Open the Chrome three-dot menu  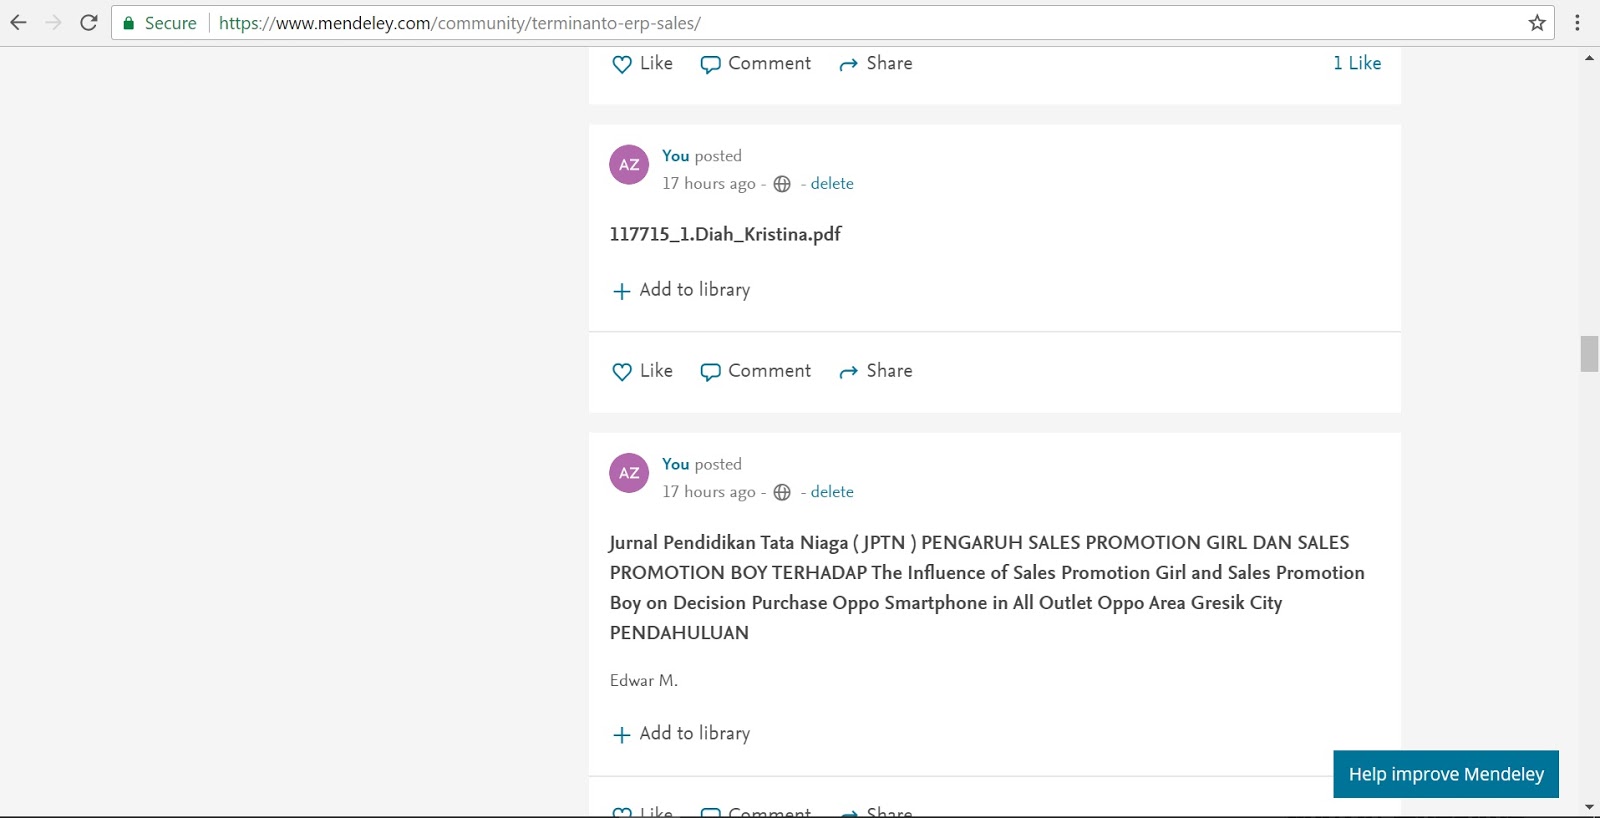pos(1577,22)
